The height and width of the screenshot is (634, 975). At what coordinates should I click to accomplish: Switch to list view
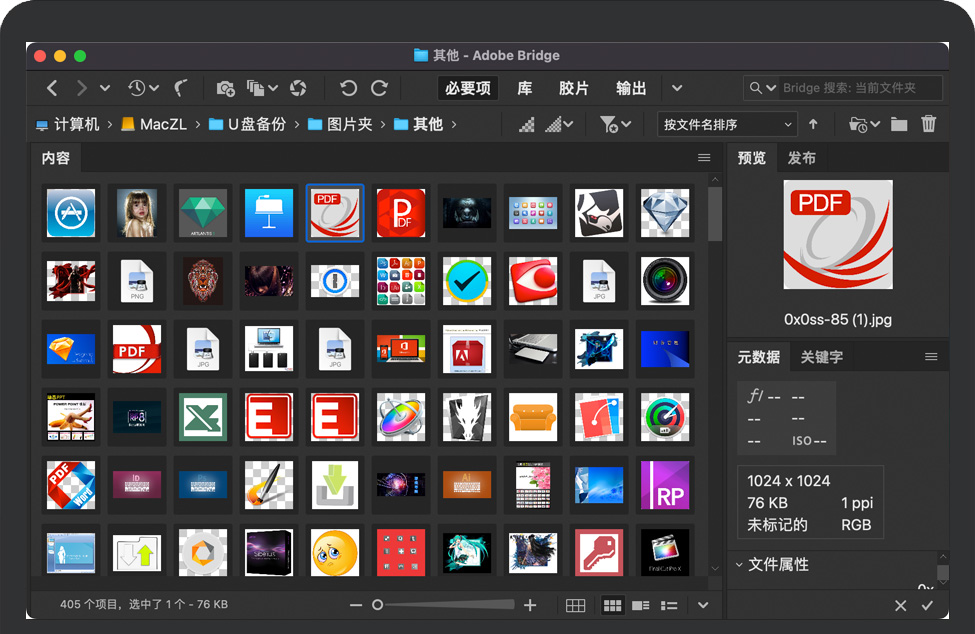[669, 606]
